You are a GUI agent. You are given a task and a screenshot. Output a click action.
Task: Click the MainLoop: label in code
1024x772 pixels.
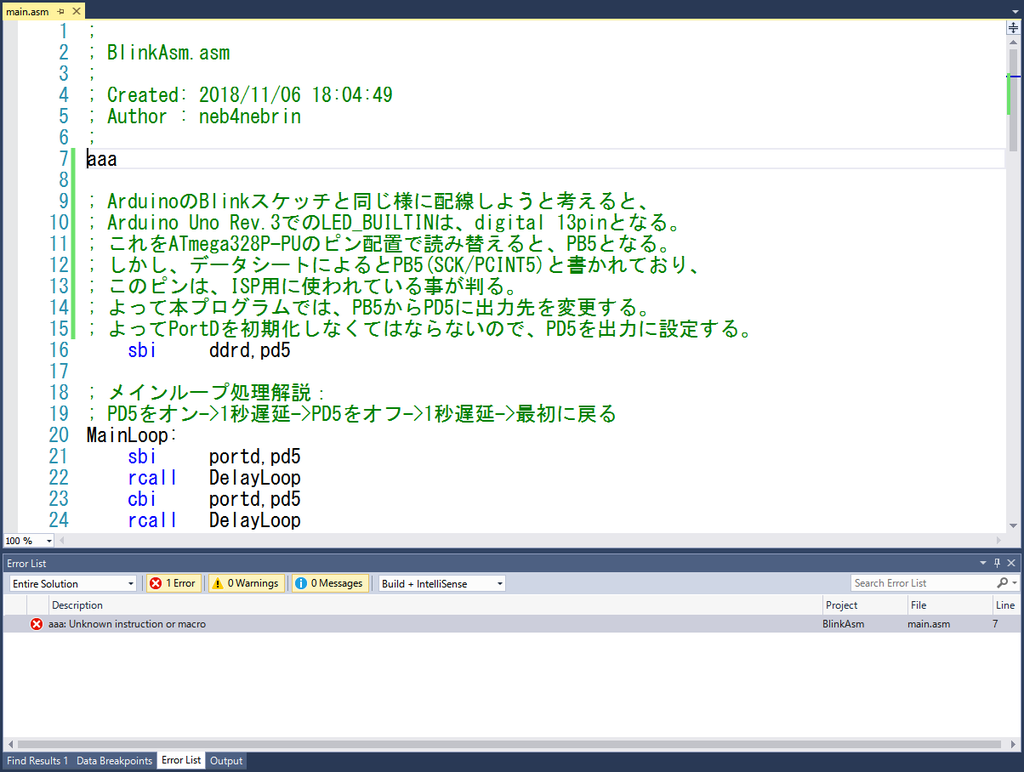pos(131,435)
